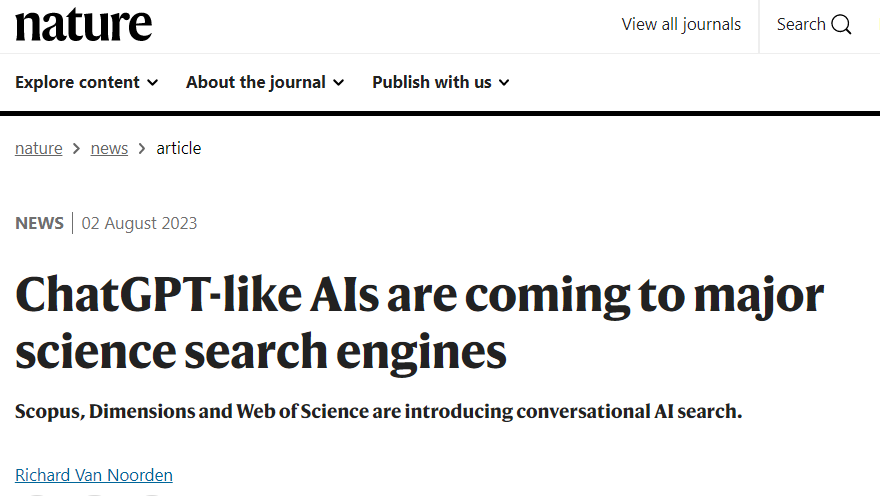
Task: Click the nature logo
Action: [x=84, y=25]
